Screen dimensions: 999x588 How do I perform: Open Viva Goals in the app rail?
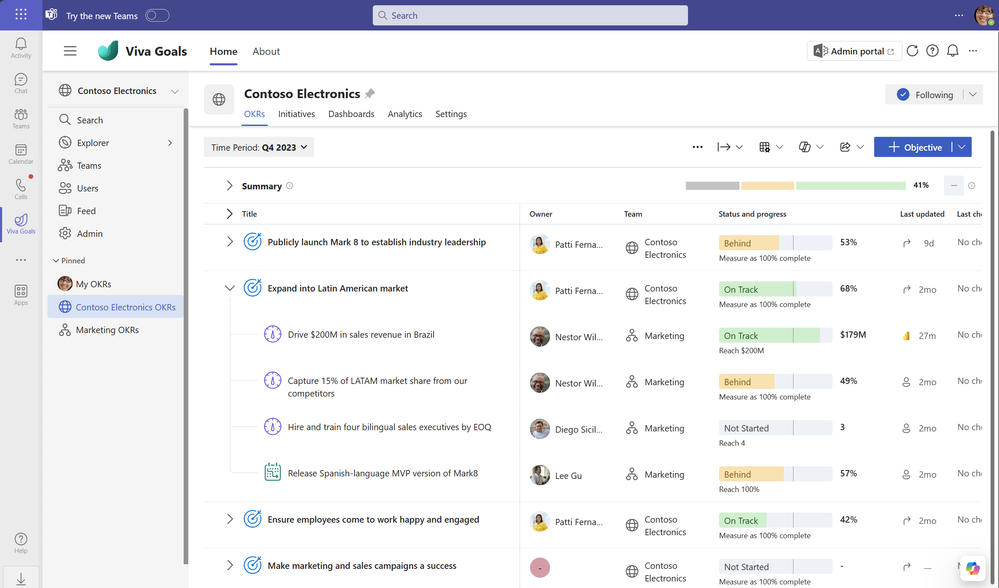20,224
